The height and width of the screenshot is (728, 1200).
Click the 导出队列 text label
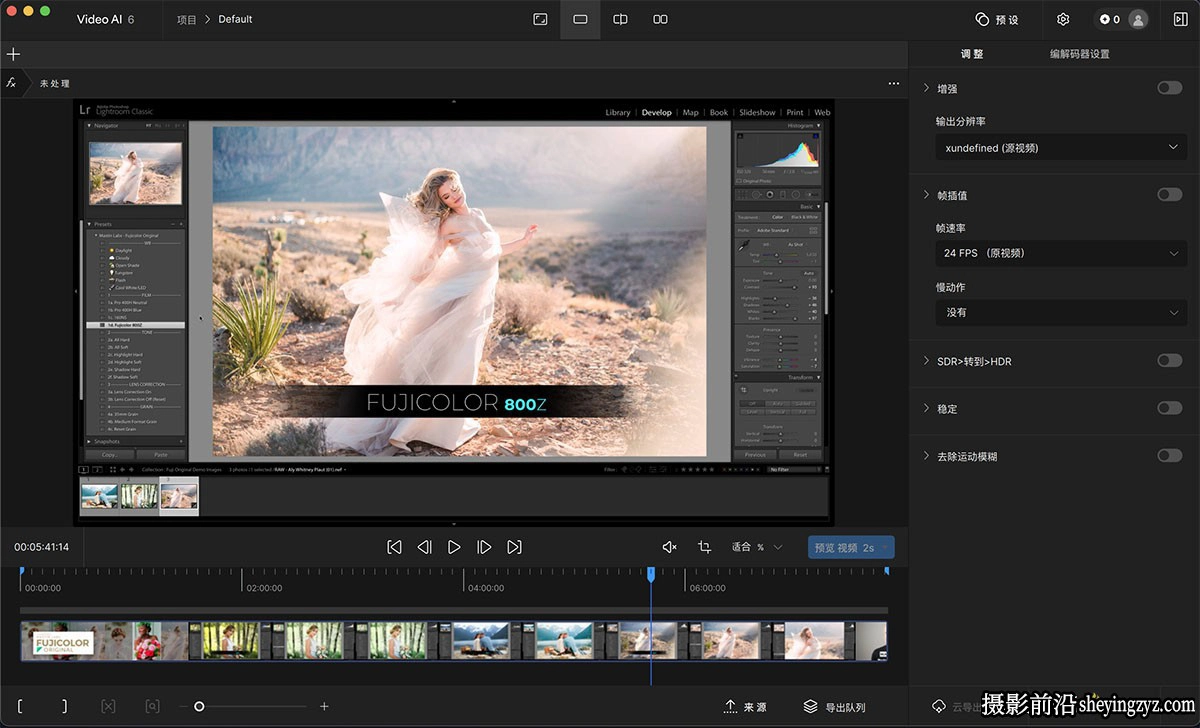[x=845, y=707]
